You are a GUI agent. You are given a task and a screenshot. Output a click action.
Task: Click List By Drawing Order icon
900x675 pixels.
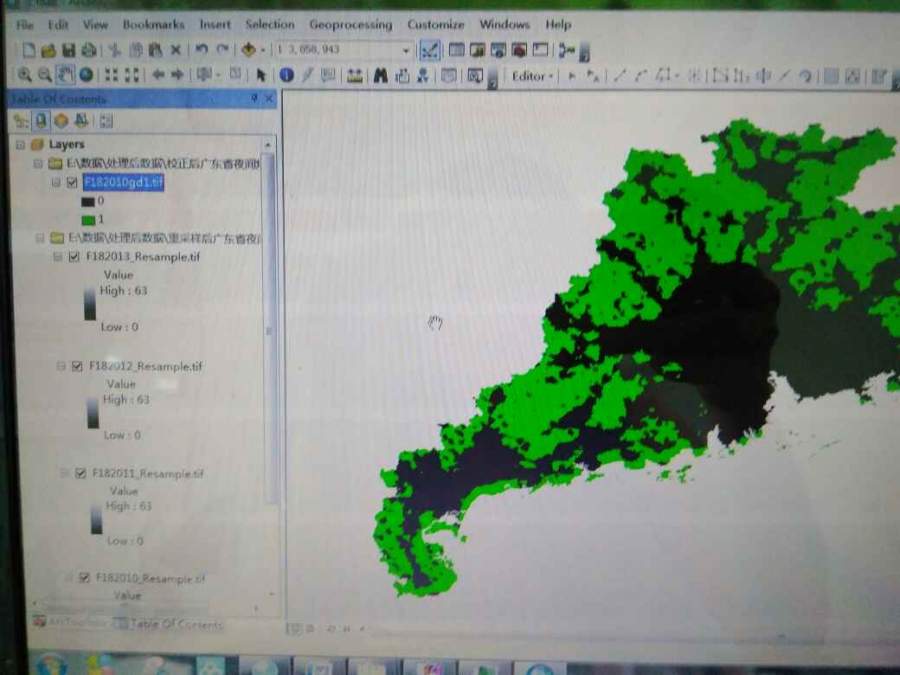pos(21,121)
